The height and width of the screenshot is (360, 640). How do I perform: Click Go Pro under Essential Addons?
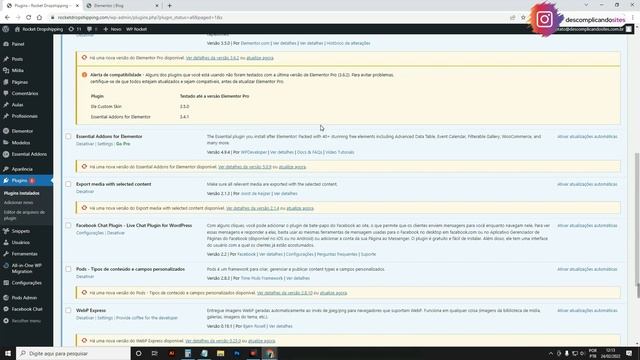(123, 144)
